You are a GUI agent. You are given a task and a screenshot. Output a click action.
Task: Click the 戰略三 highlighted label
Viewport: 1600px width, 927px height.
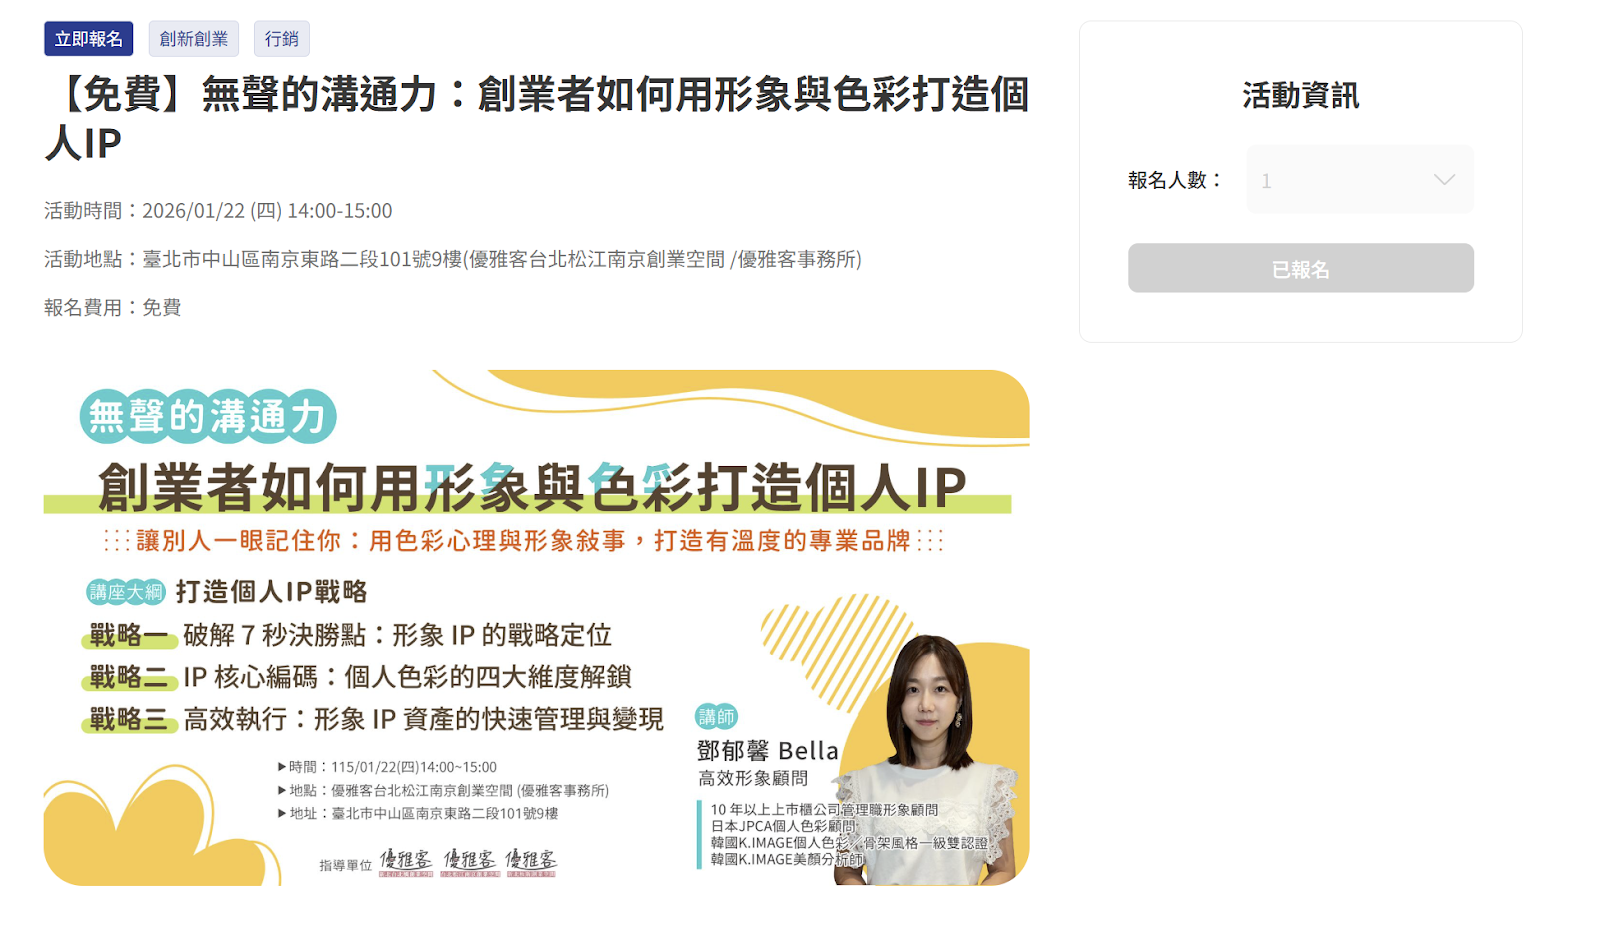(x=129, y=719)
